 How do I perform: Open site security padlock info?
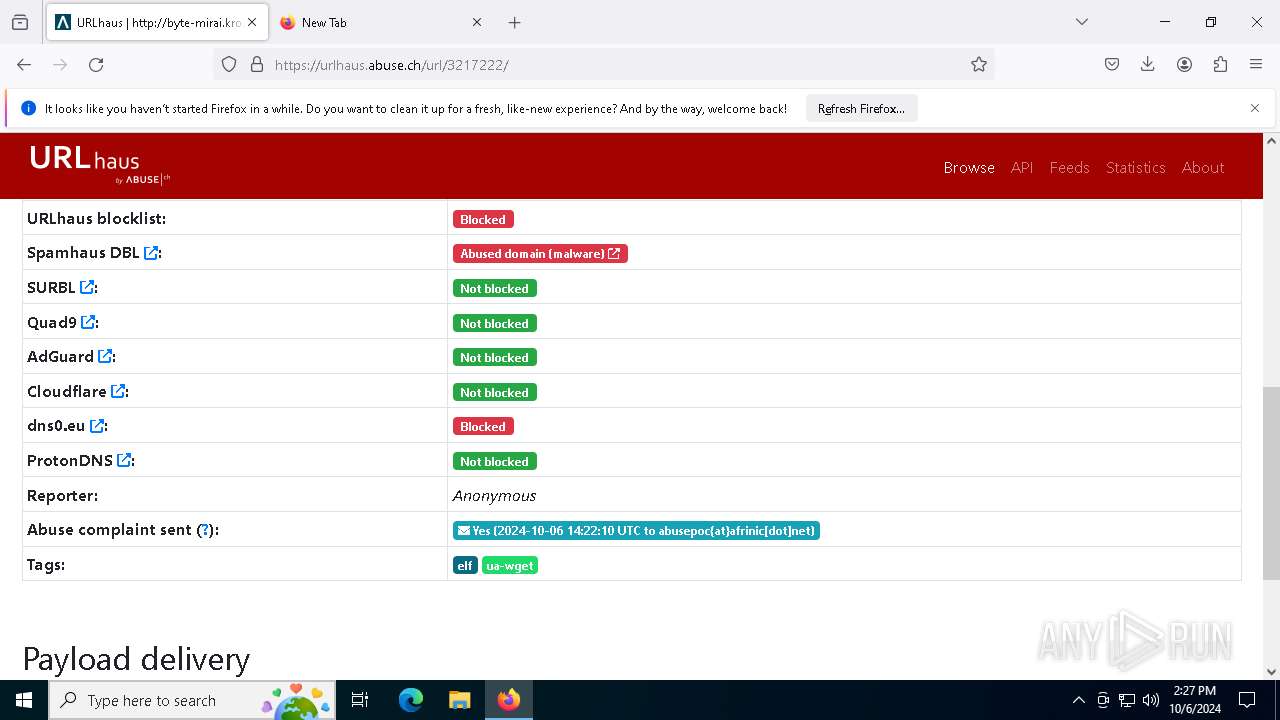tap(257, 64)
